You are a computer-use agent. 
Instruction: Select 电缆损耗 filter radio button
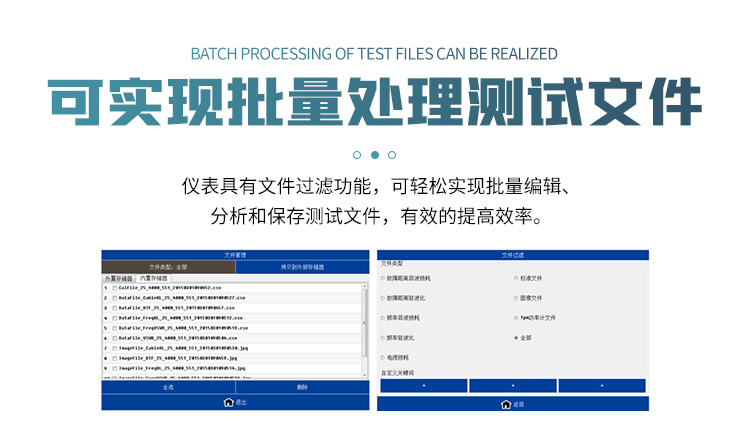click(x=382, y=357)
